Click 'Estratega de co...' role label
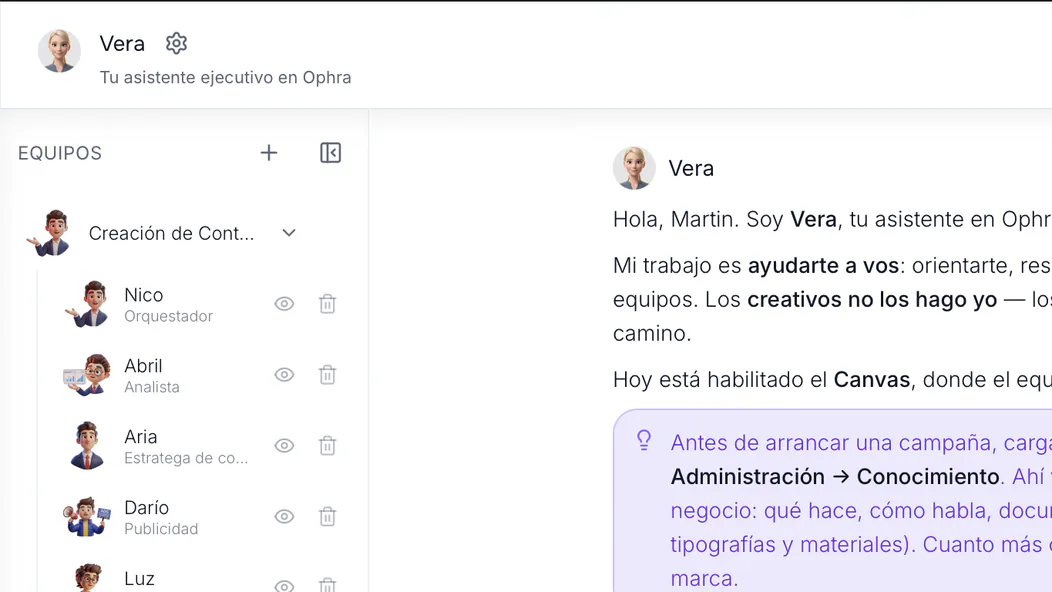The image size is (1052, 592). 186,458
